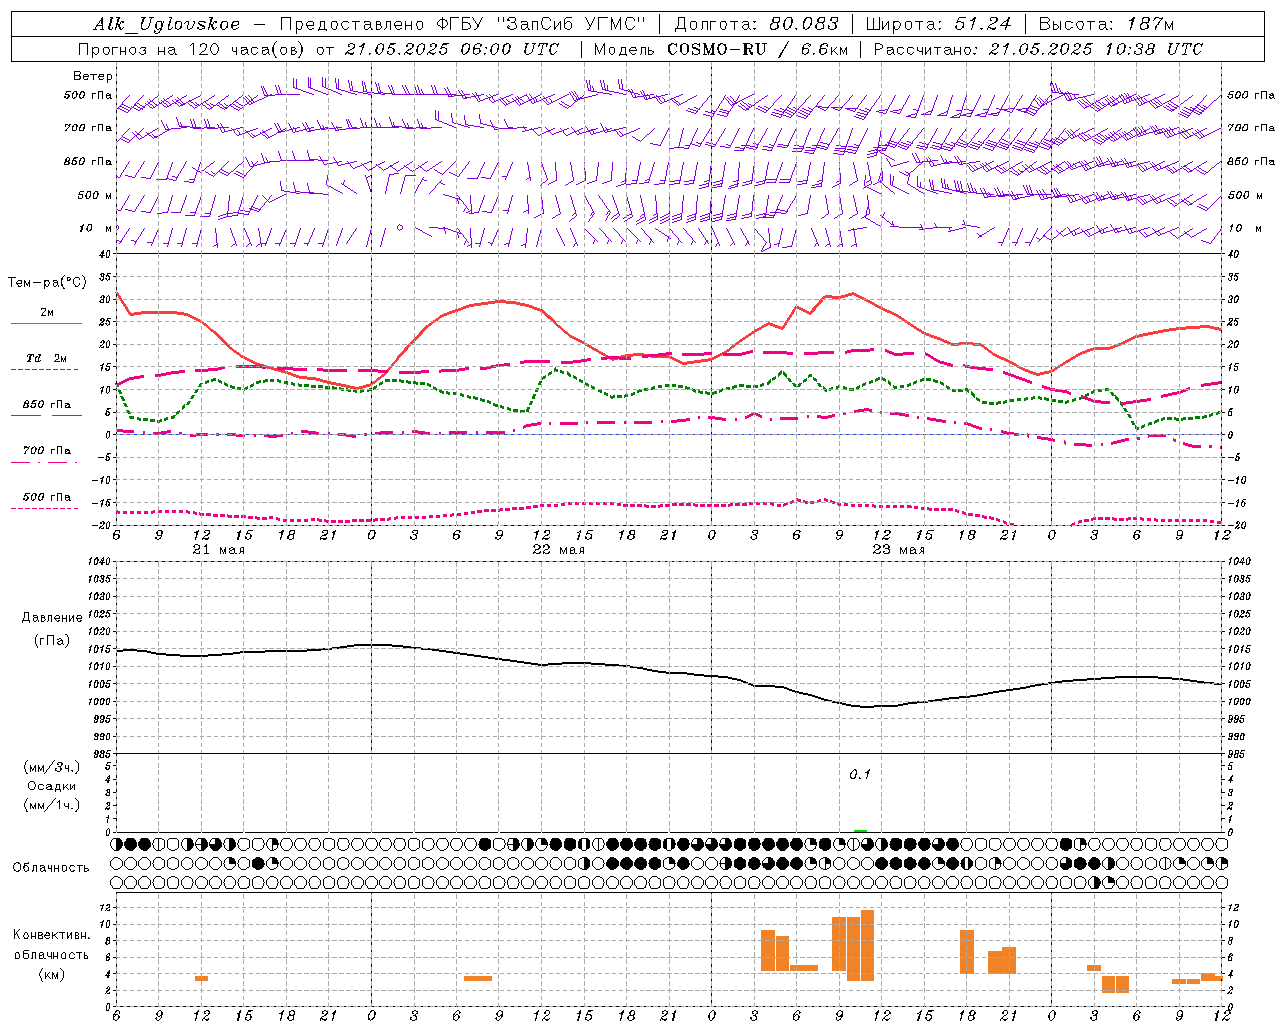Click the 850 гПа legend entry under Тем-ра
This screenshot has height=1024, width=1280.
coord(46,405)
